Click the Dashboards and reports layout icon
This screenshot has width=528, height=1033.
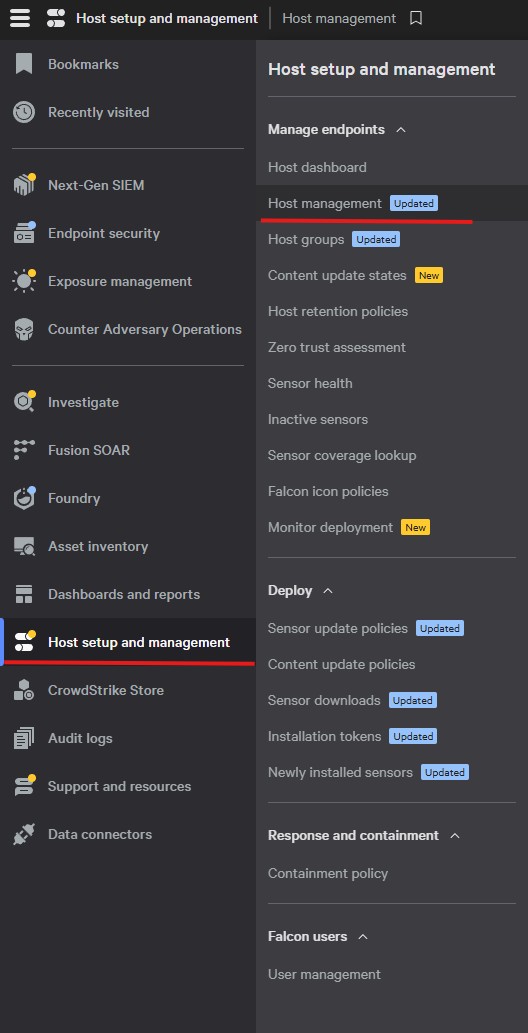click(x=24, y=594)
